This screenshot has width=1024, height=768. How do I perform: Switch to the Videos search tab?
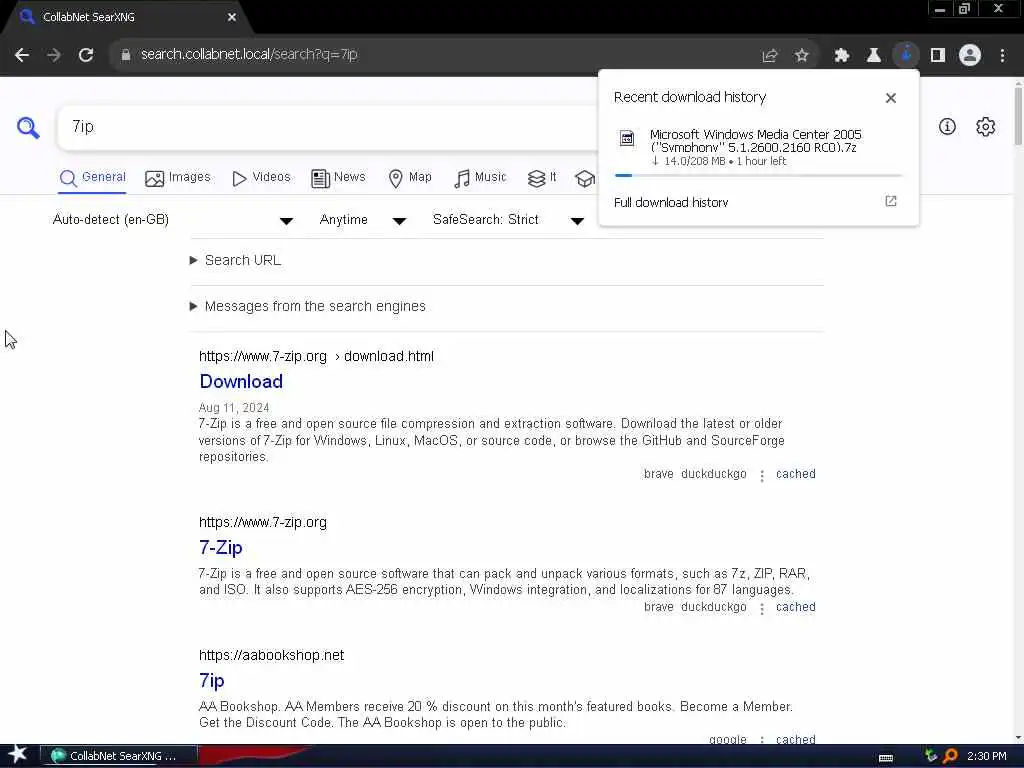[261, 178]
